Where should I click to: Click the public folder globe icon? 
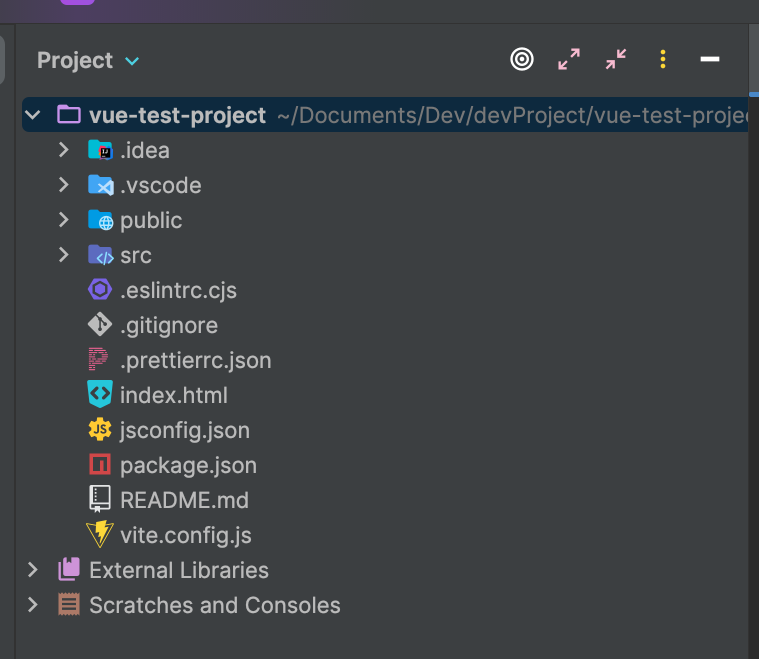(101, 220)
